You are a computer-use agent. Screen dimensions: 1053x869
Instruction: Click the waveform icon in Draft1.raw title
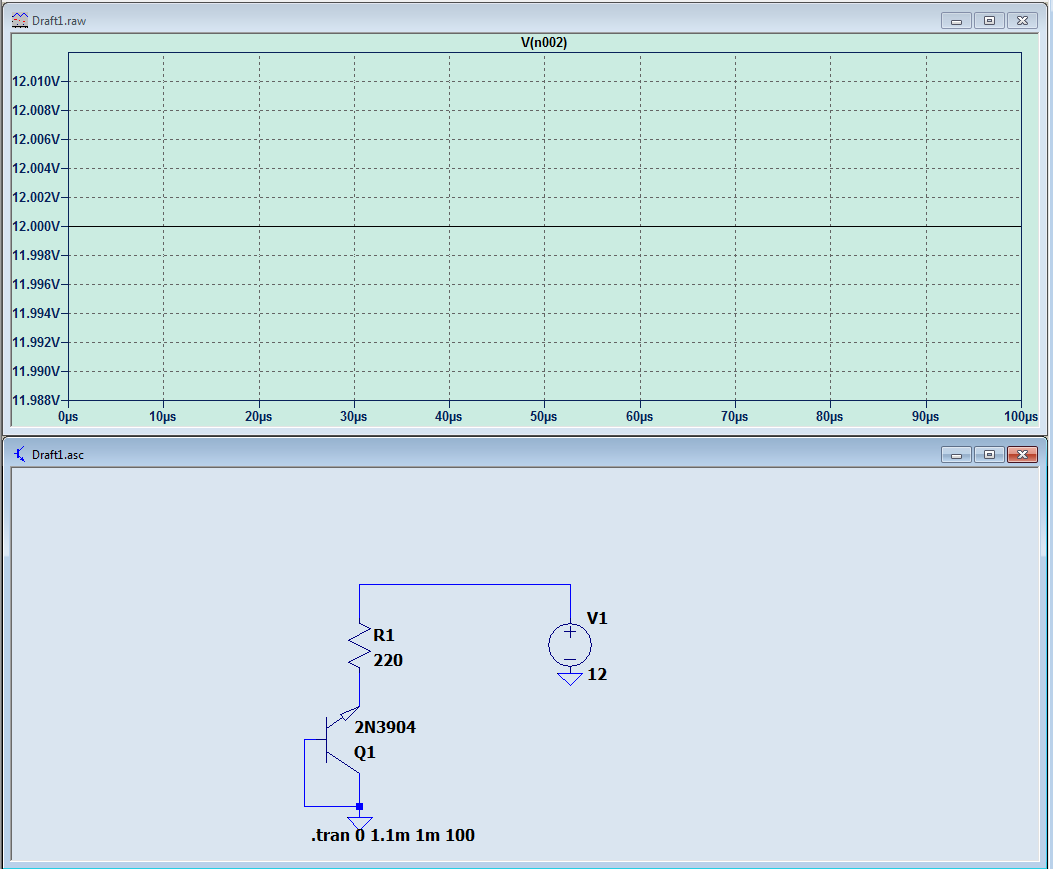coord(19,21)
